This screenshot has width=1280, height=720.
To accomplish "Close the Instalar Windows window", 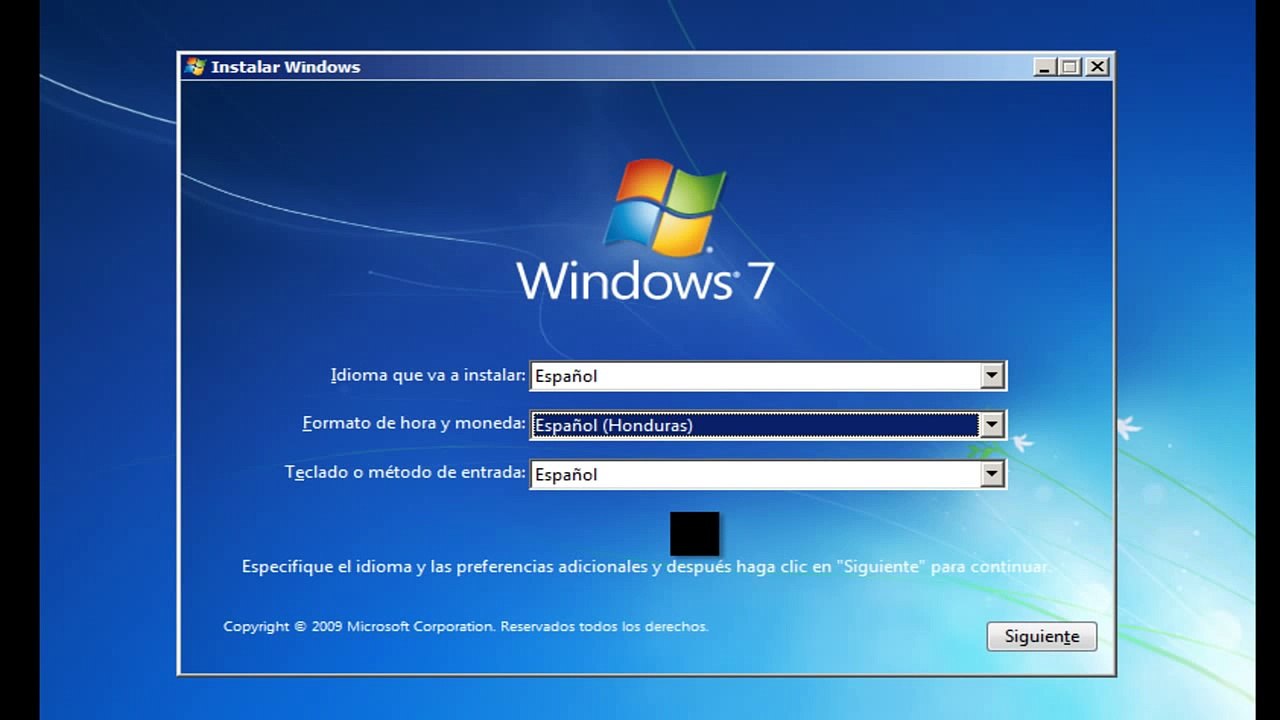I will 1097,67.
